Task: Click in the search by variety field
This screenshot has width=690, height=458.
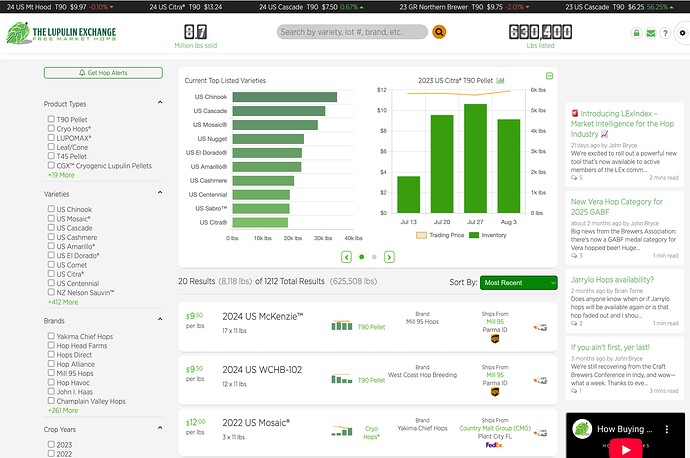Action: (x=352, y=32)
